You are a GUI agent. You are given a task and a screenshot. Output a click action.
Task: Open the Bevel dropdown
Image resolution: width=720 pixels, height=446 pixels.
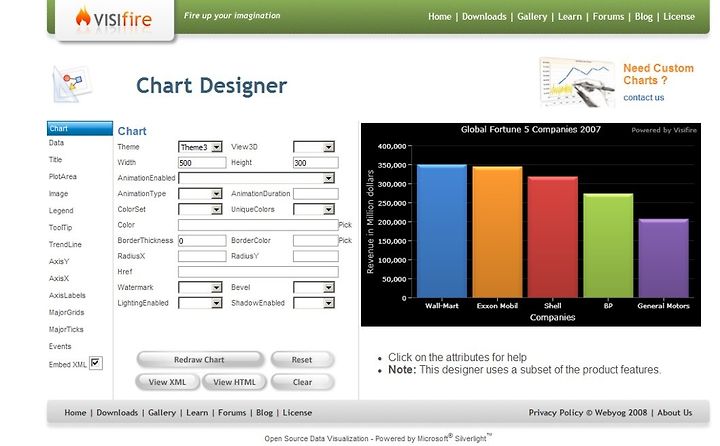314,288
